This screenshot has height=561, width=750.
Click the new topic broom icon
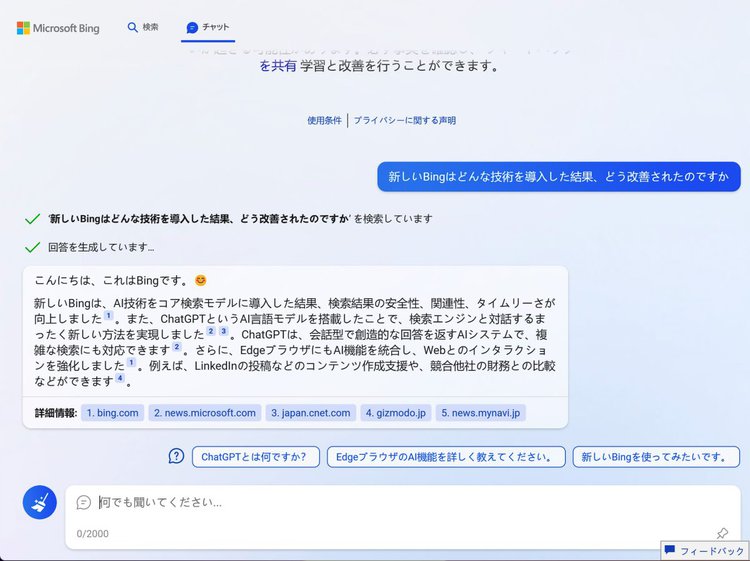[39, 502]
